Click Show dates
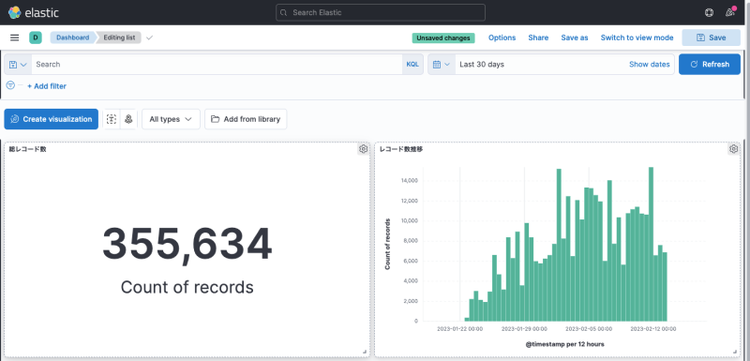 point(649,64)
